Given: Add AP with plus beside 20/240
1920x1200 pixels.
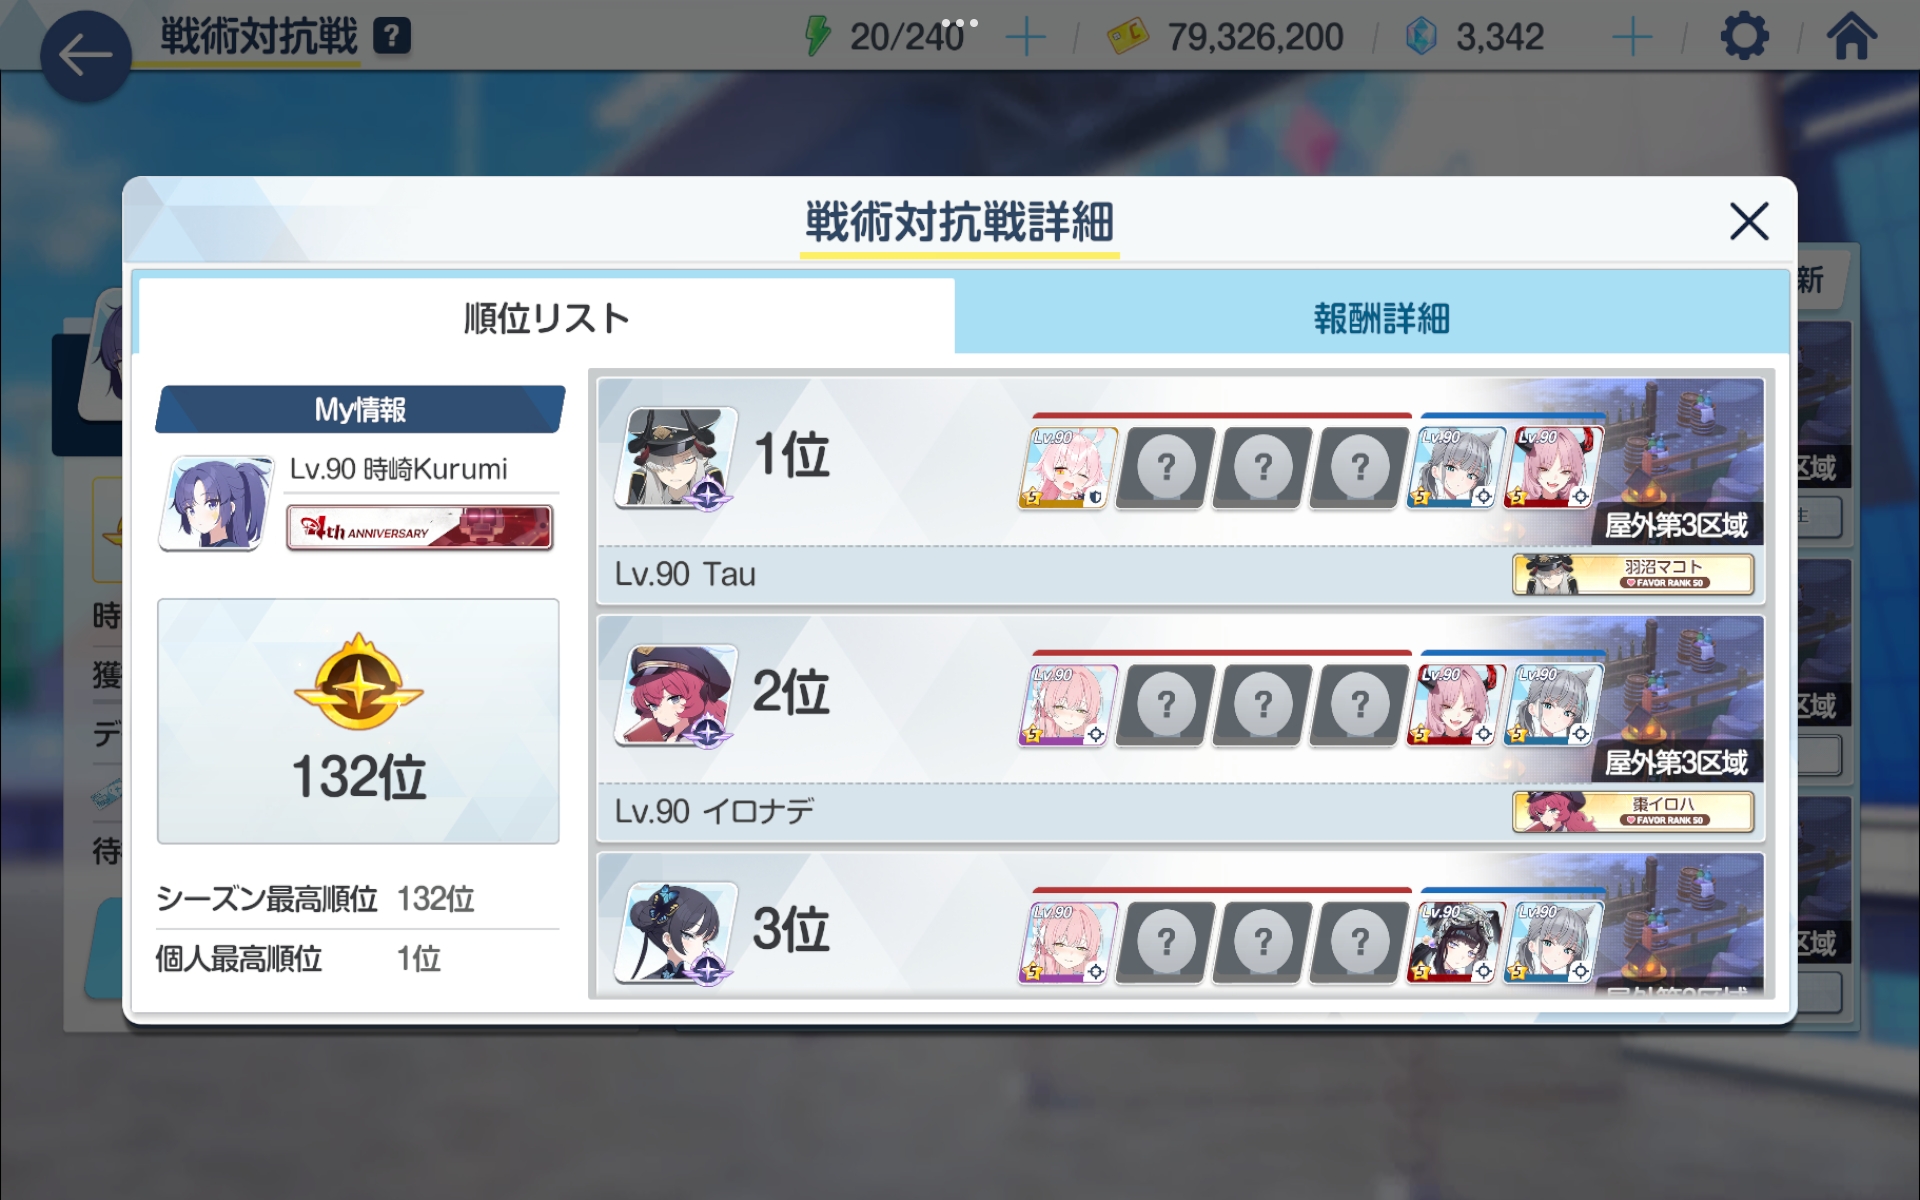Looking at the screenshot, I should coord(1025,38).
